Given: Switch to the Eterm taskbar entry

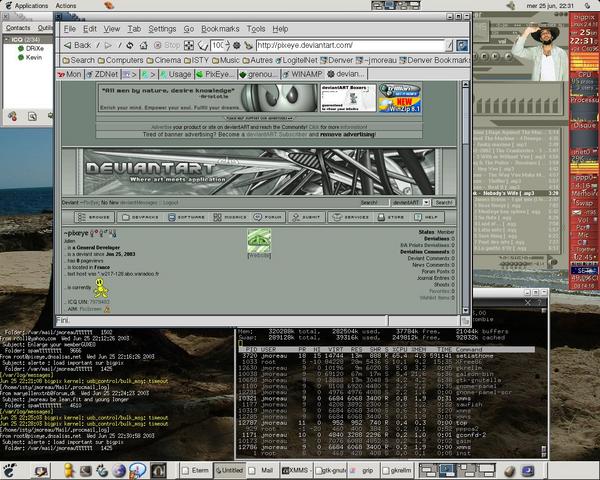Looking at the screenshot, I should 196,470.
